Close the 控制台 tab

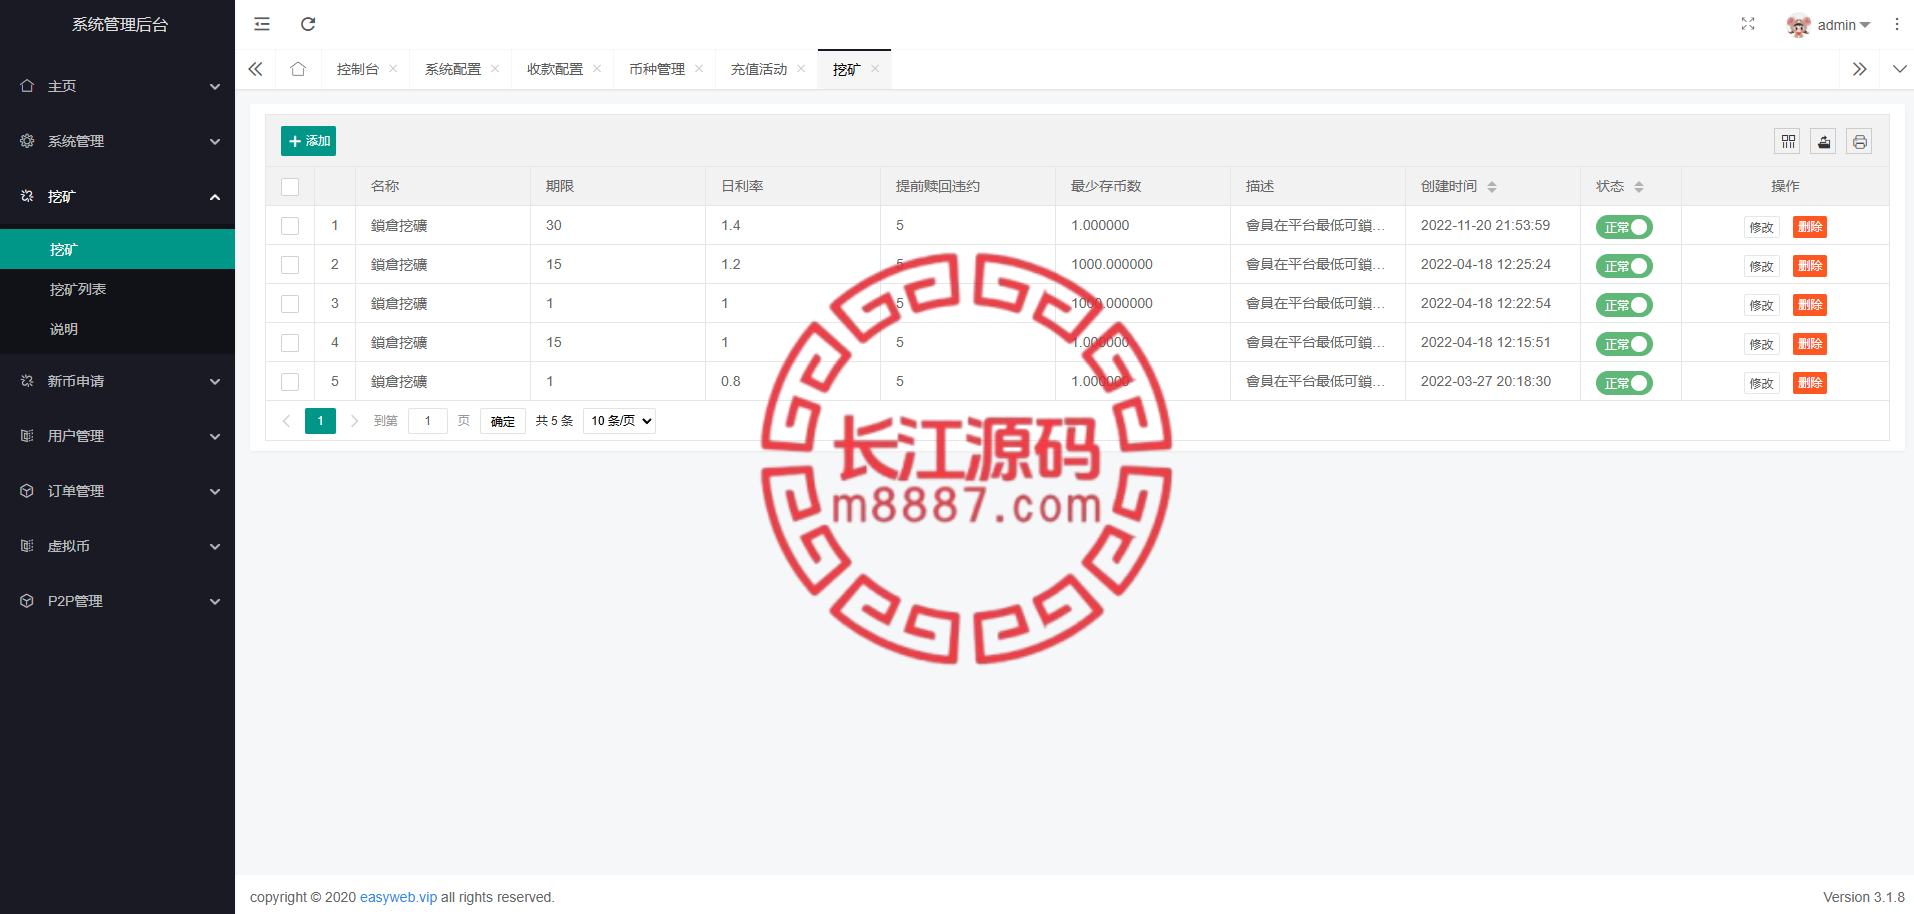point(393,69)
